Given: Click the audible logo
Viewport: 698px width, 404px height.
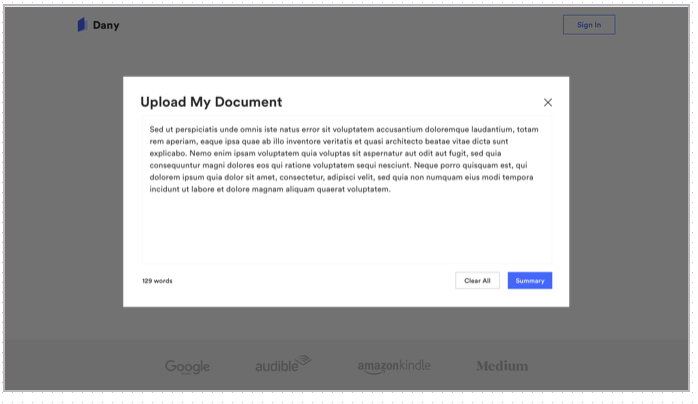Looking at the screenshot, I should (283, 364).
